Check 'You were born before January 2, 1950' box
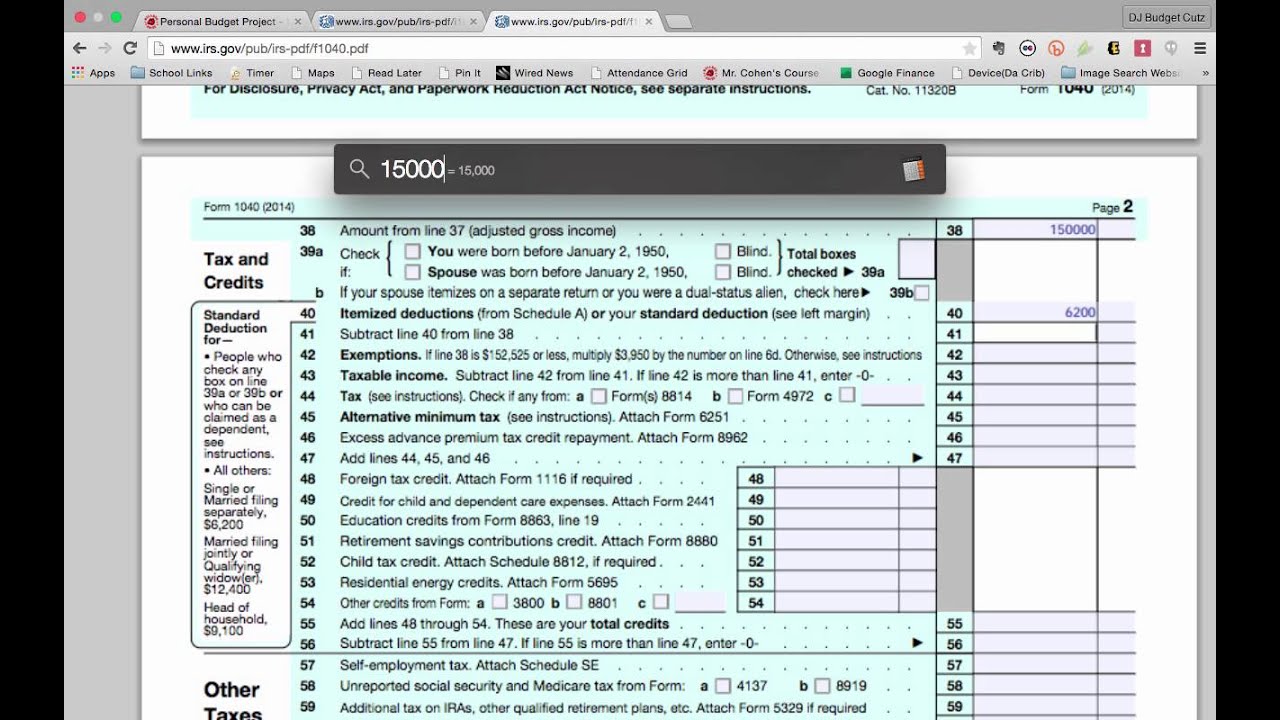Viewport: 1280px width, 720px height. tap(412, 252)
